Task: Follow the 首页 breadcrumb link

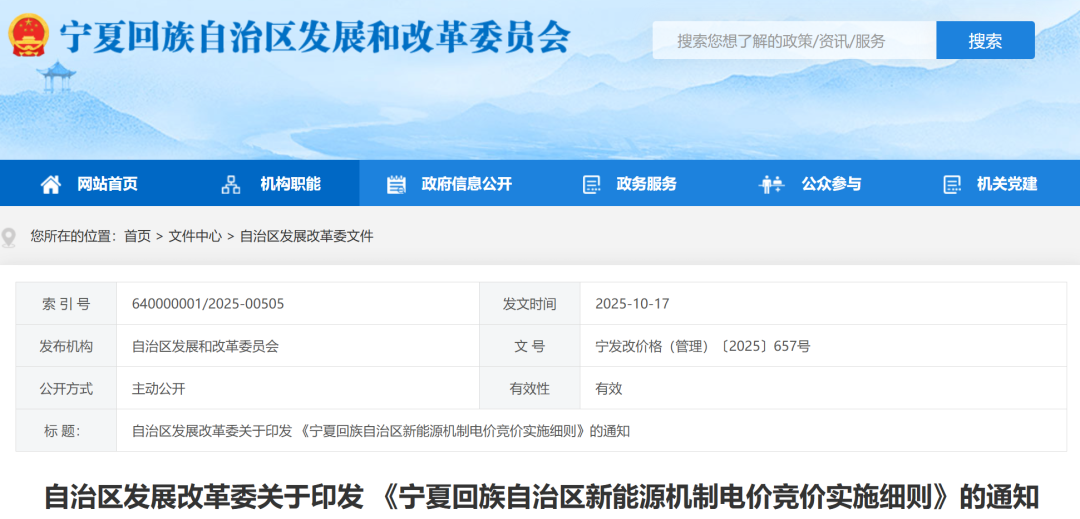Action: tap(137, 236)
